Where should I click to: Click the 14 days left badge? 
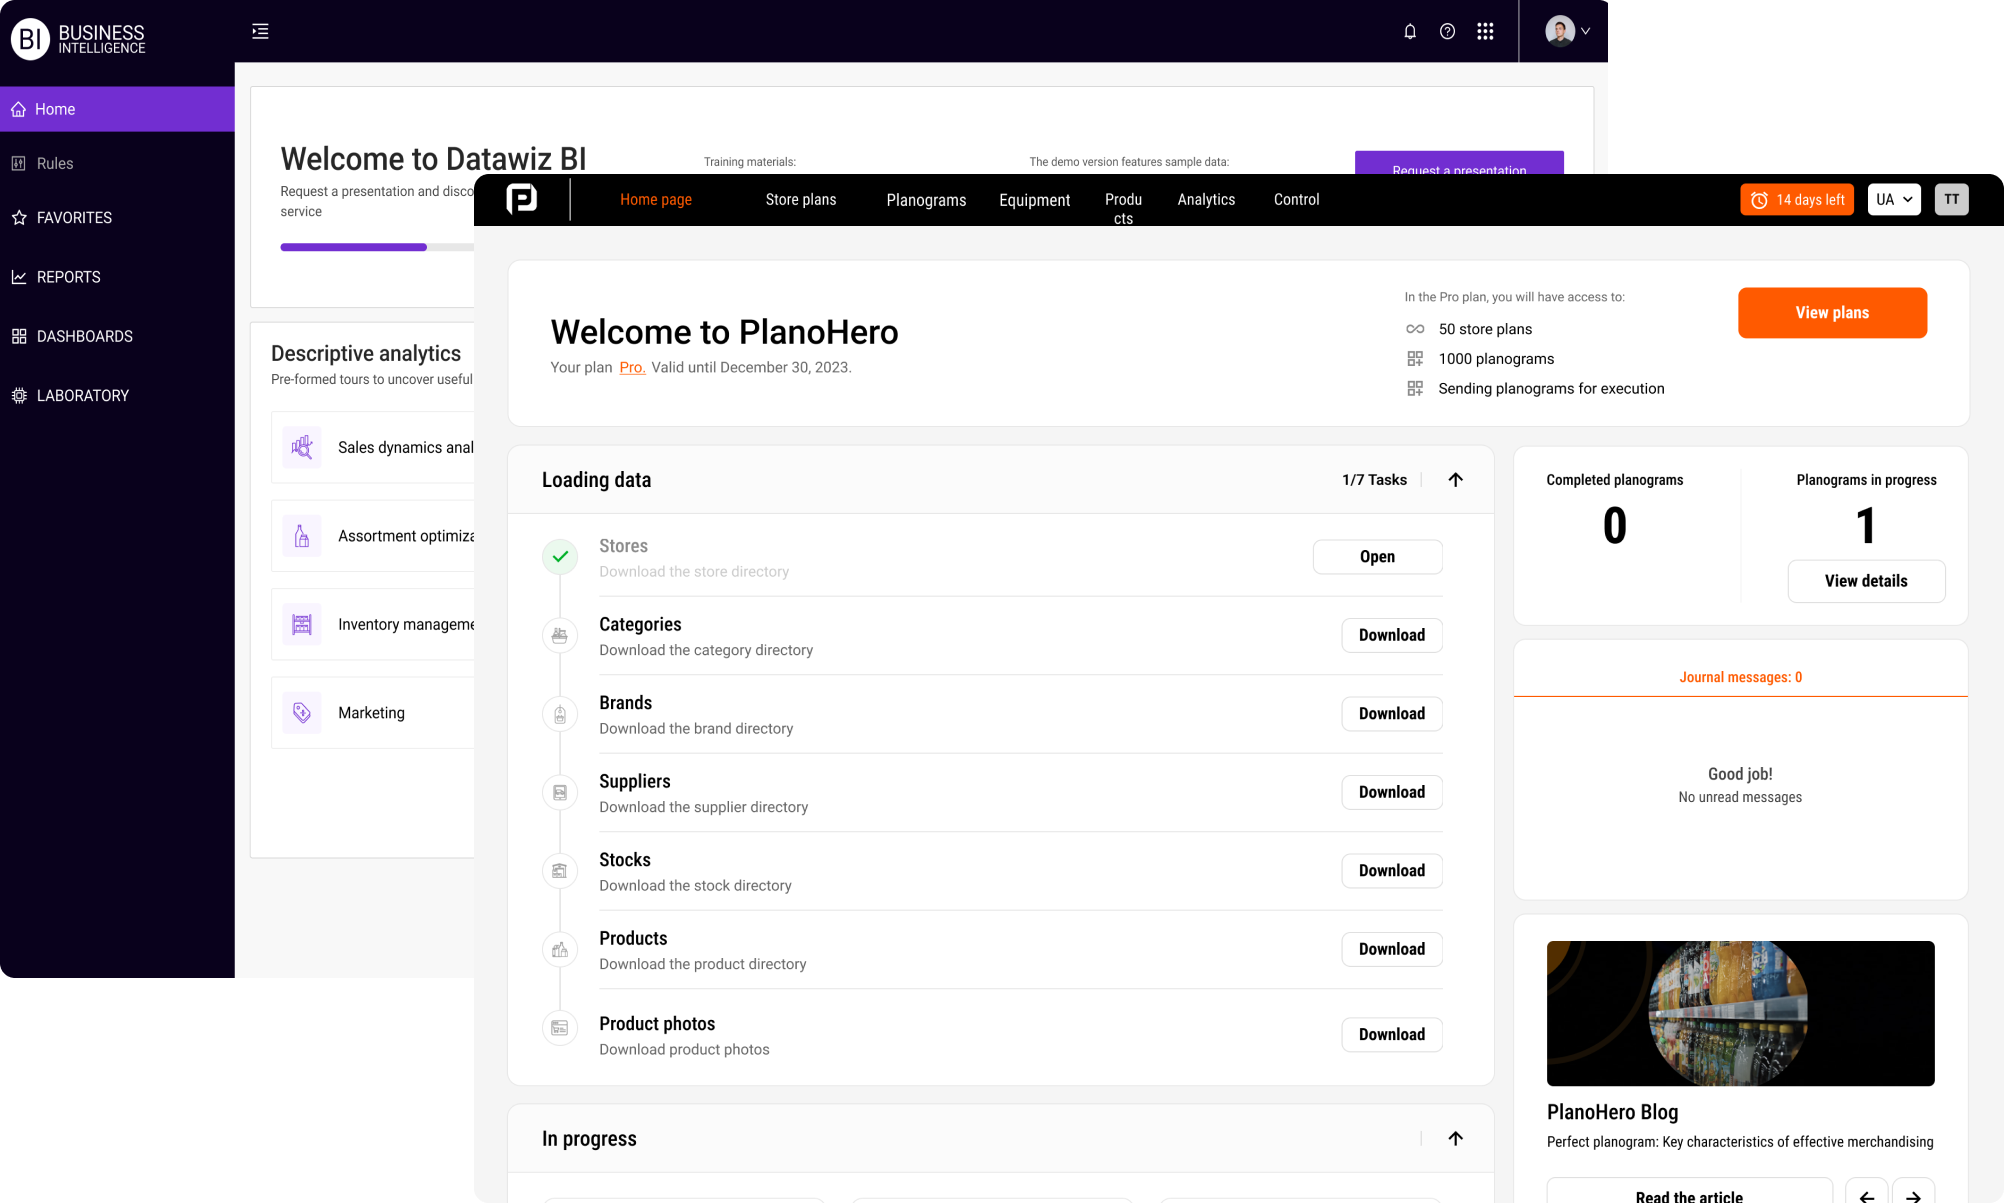[x=1797, y=199]
